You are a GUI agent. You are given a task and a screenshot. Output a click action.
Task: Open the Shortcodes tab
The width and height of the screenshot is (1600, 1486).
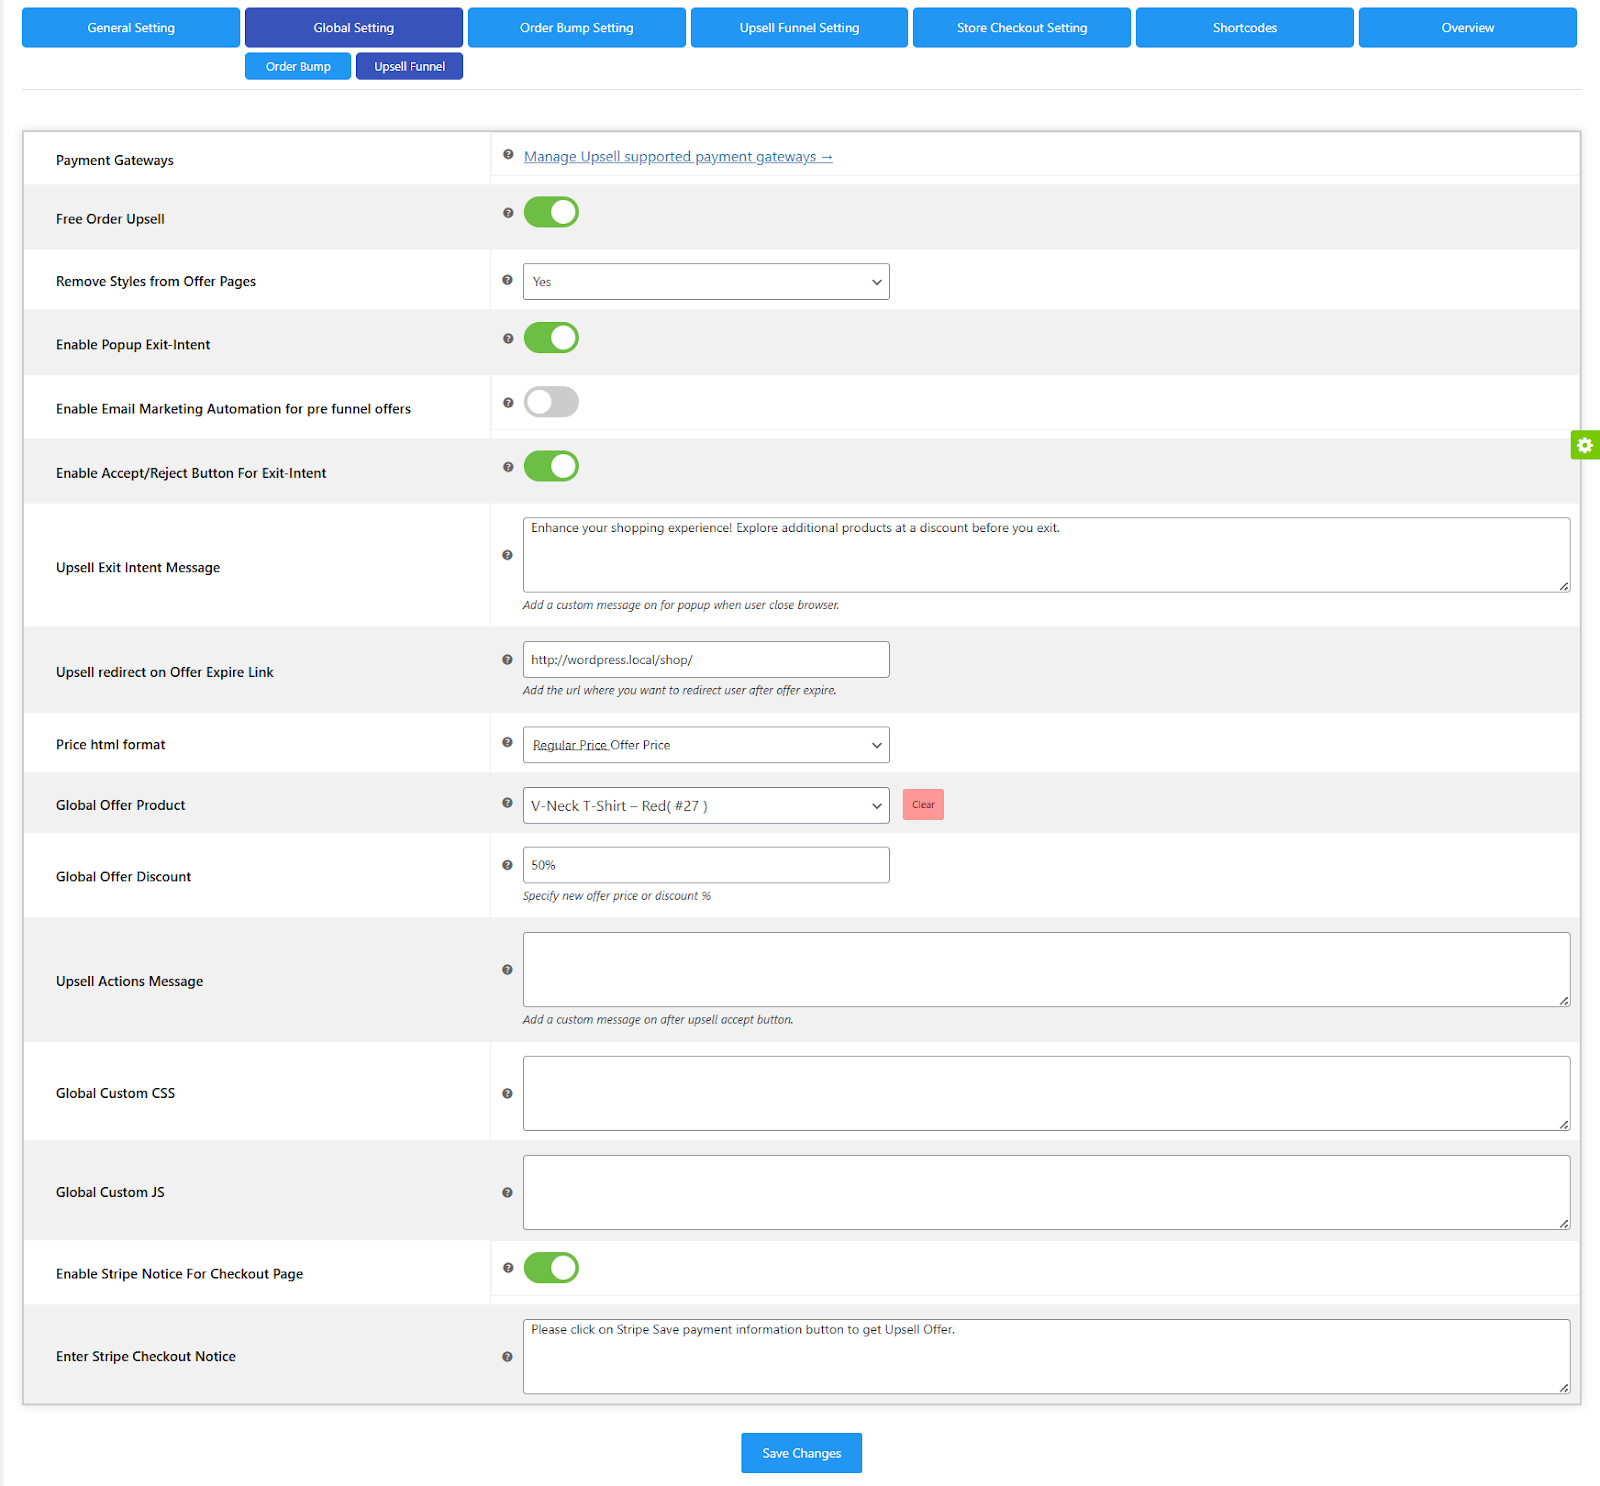pyautogui.click(x=1244, y=27)
